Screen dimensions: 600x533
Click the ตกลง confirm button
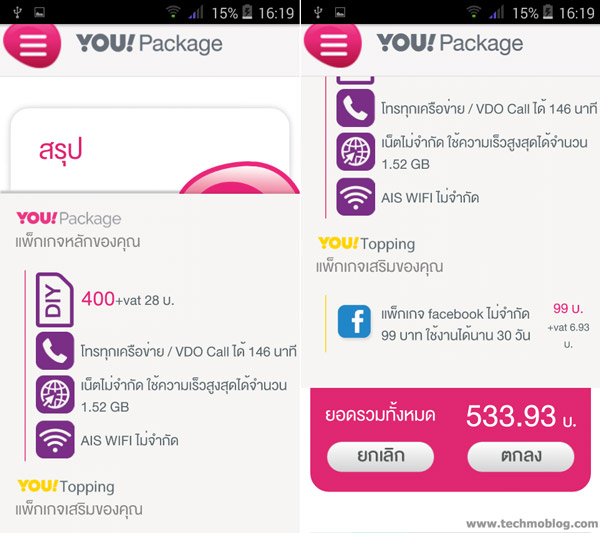point(521,456)
